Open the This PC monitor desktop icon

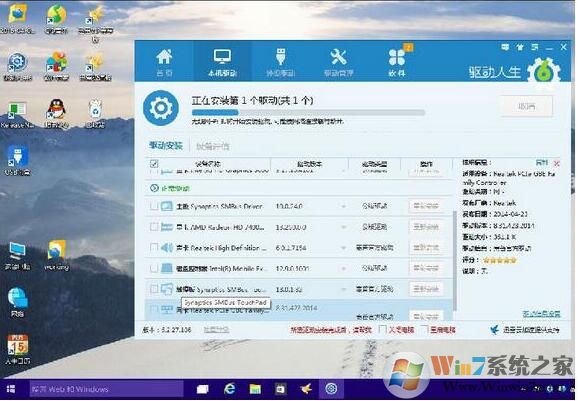pyautogui.click(x=17, y=255)
